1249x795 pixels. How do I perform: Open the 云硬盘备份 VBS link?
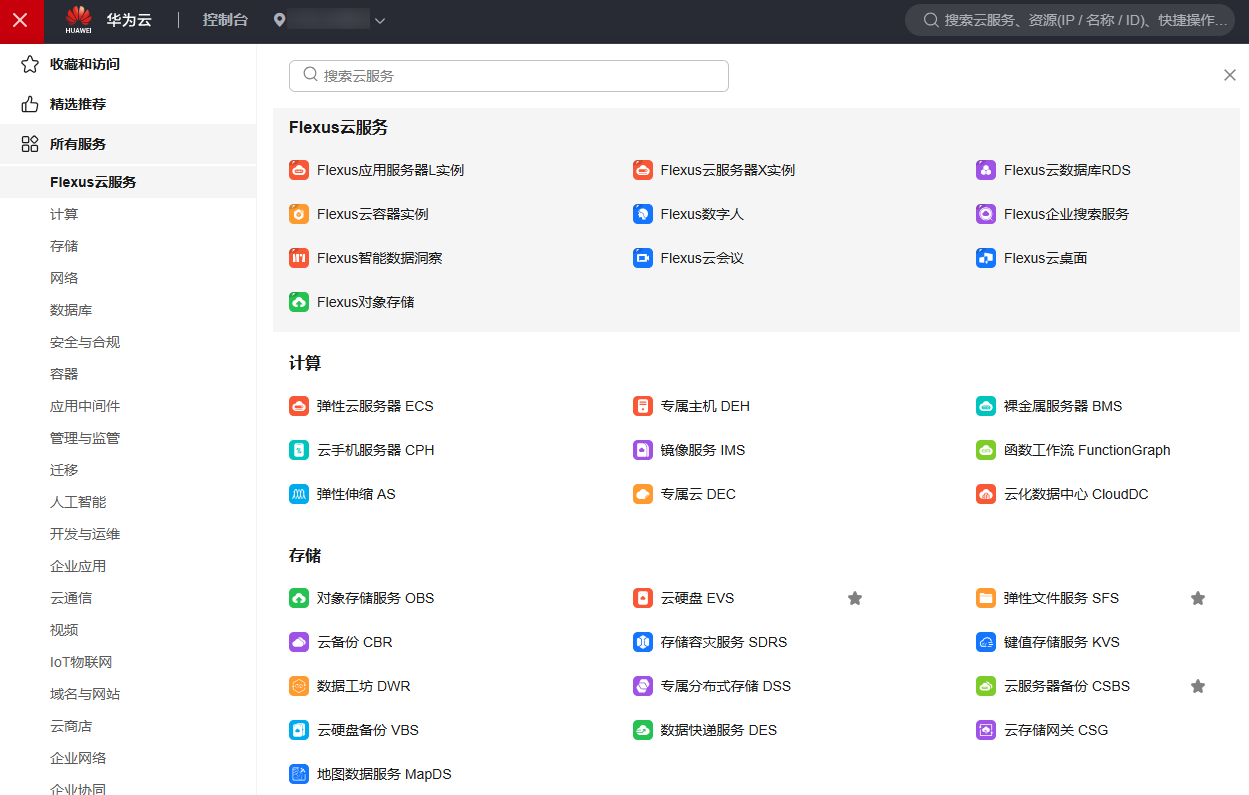[368, 730]
